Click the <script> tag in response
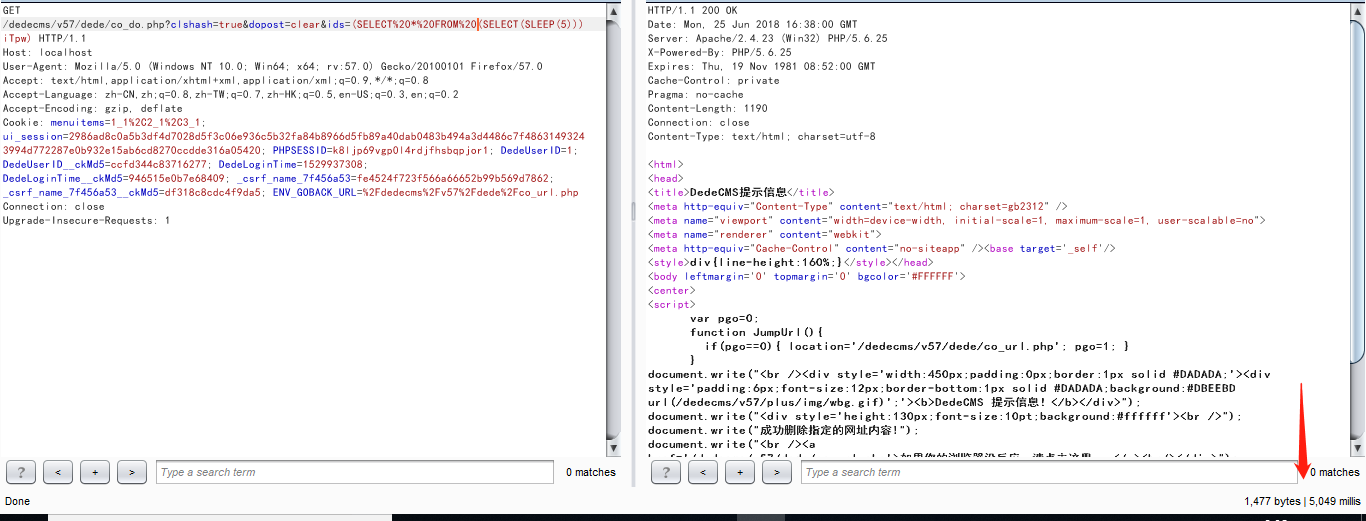Viewport: 1366px width, 521px height. point(672,304)
